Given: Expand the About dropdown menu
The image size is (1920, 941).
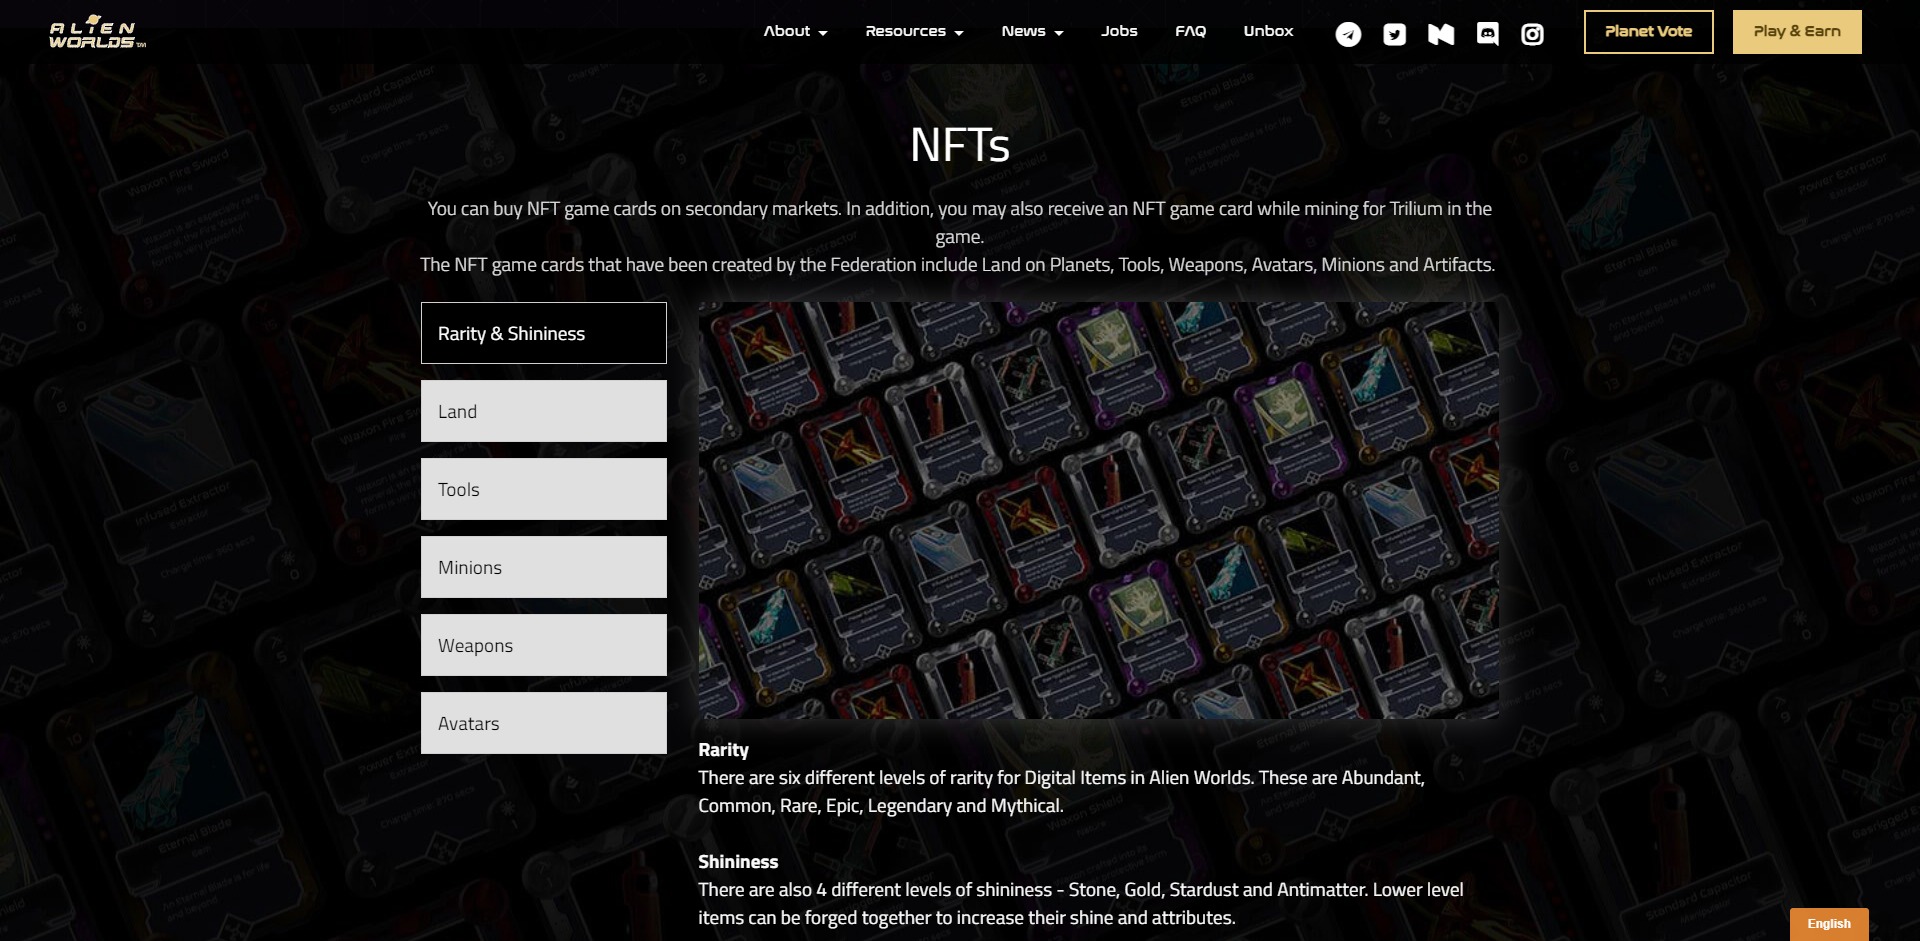Looking at the screenshot, I should pyautogui.click(x=796, y=31).
